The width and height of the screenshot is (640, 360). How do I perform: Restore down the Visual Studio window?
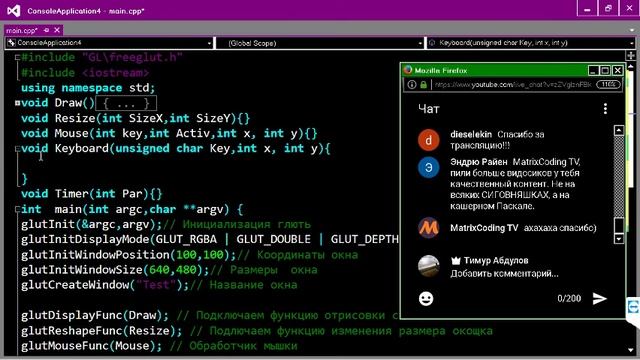click(608, 9)
